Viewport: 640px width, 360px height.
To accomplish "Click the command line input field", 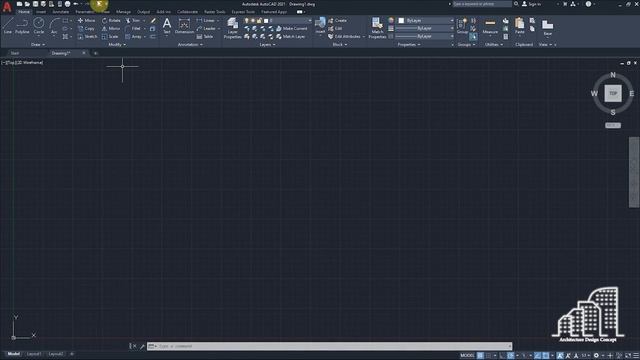I will point(329,346).
